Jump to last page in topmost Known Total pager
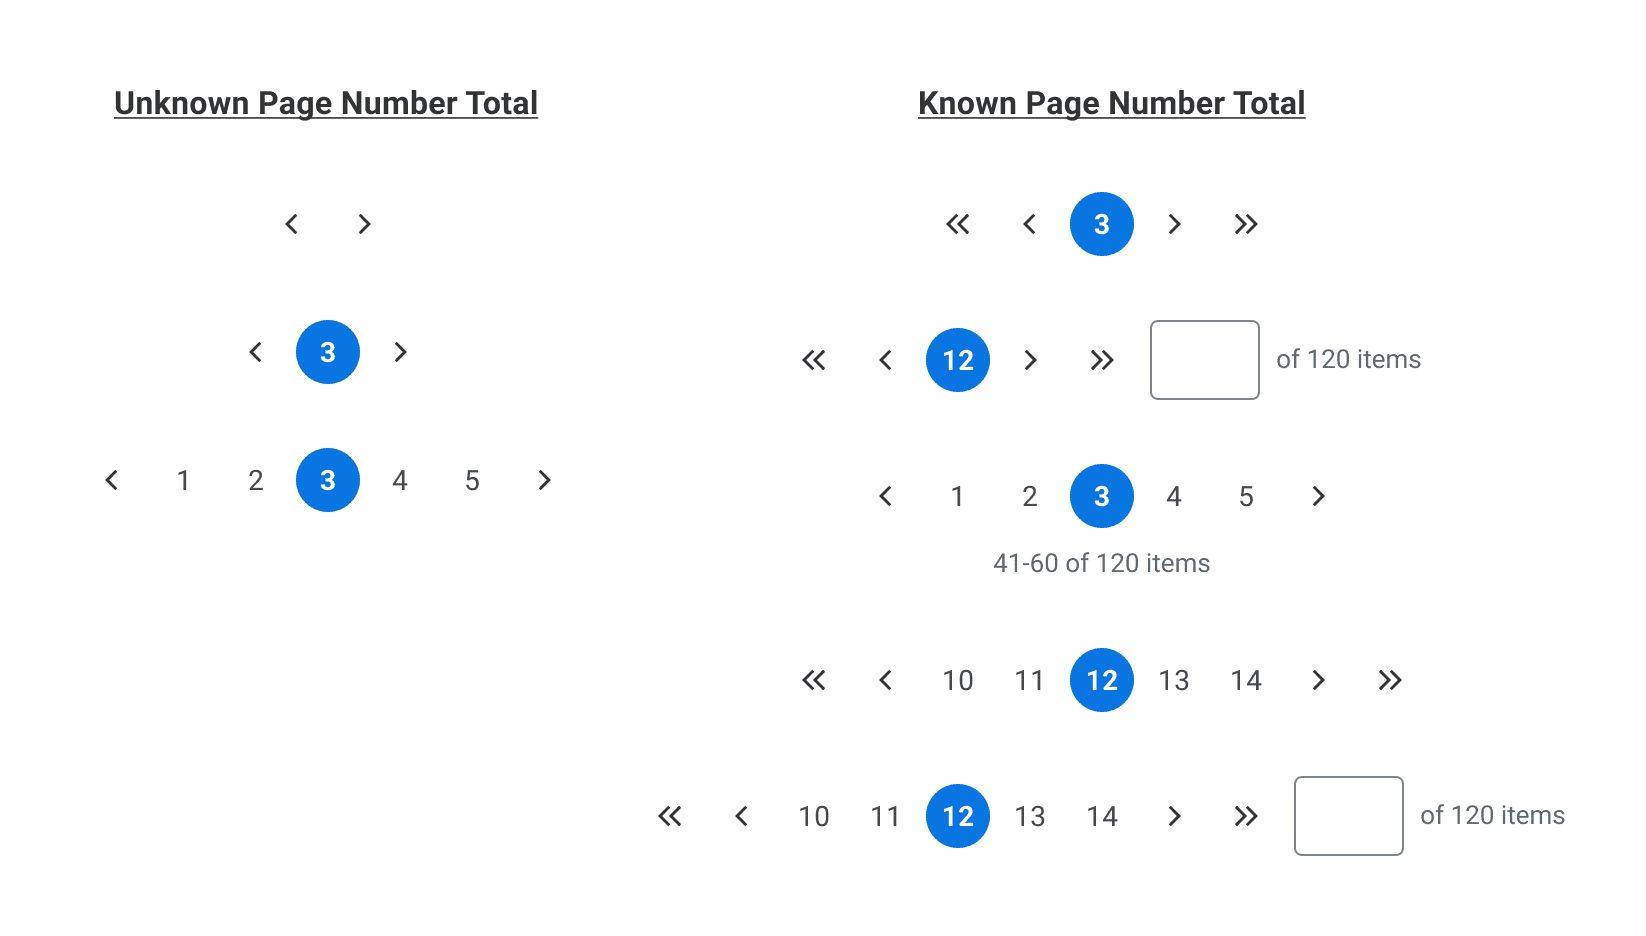Viewport: 1646px width, 936px height. point(1246,224)
